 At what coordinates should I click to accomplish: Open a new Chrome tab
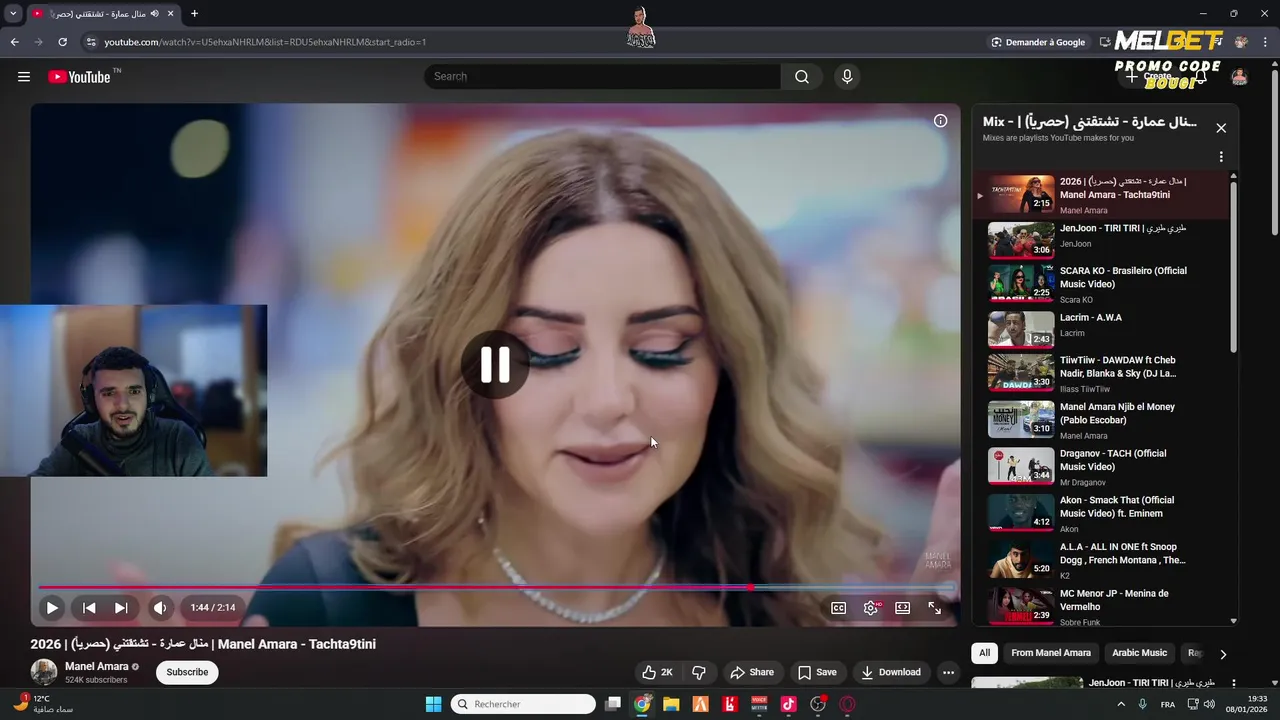pyautogui.click(x=194, y=14)
